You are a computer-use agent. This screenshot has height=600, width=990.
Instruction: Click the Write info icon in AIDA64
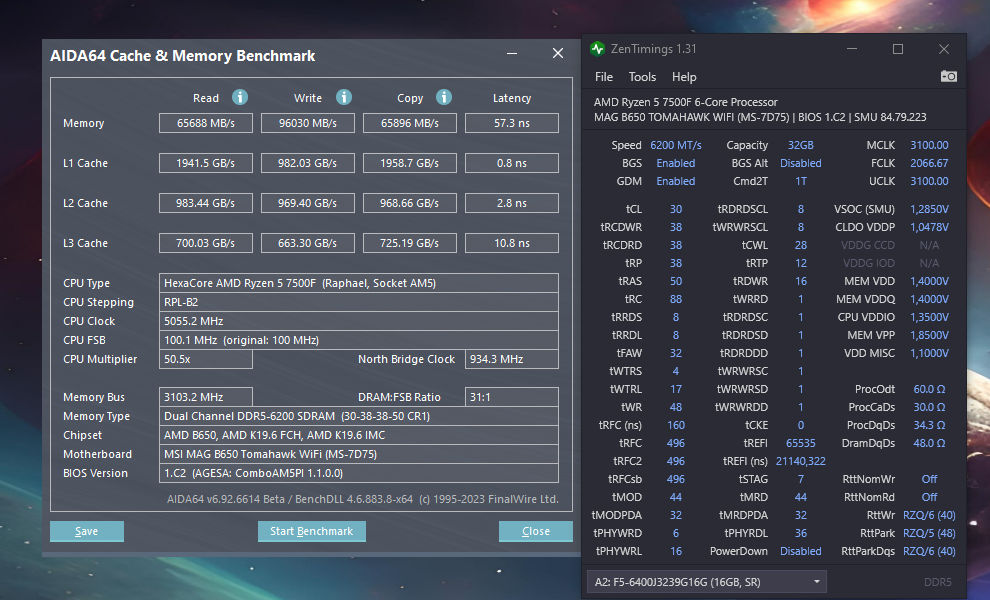343,97
